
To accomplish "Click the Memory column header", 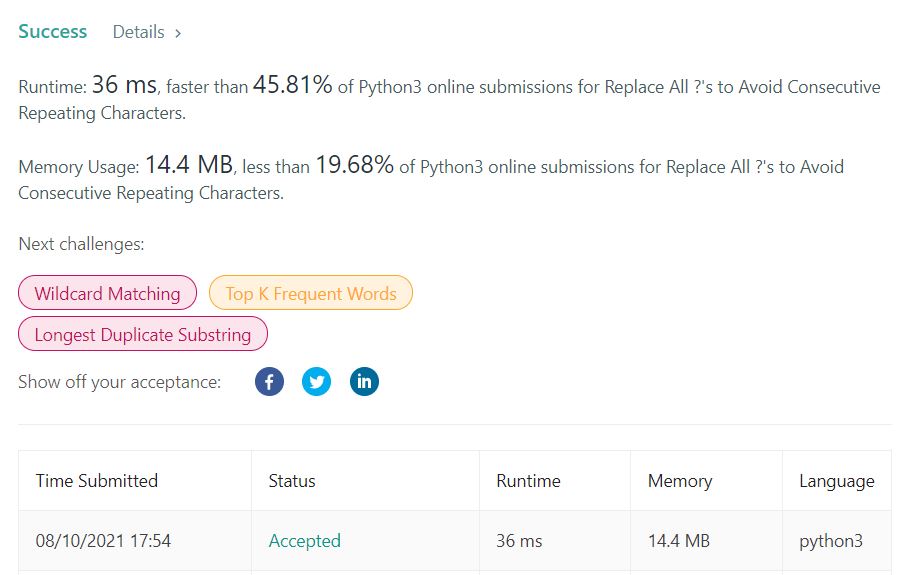I will point(680,481).
